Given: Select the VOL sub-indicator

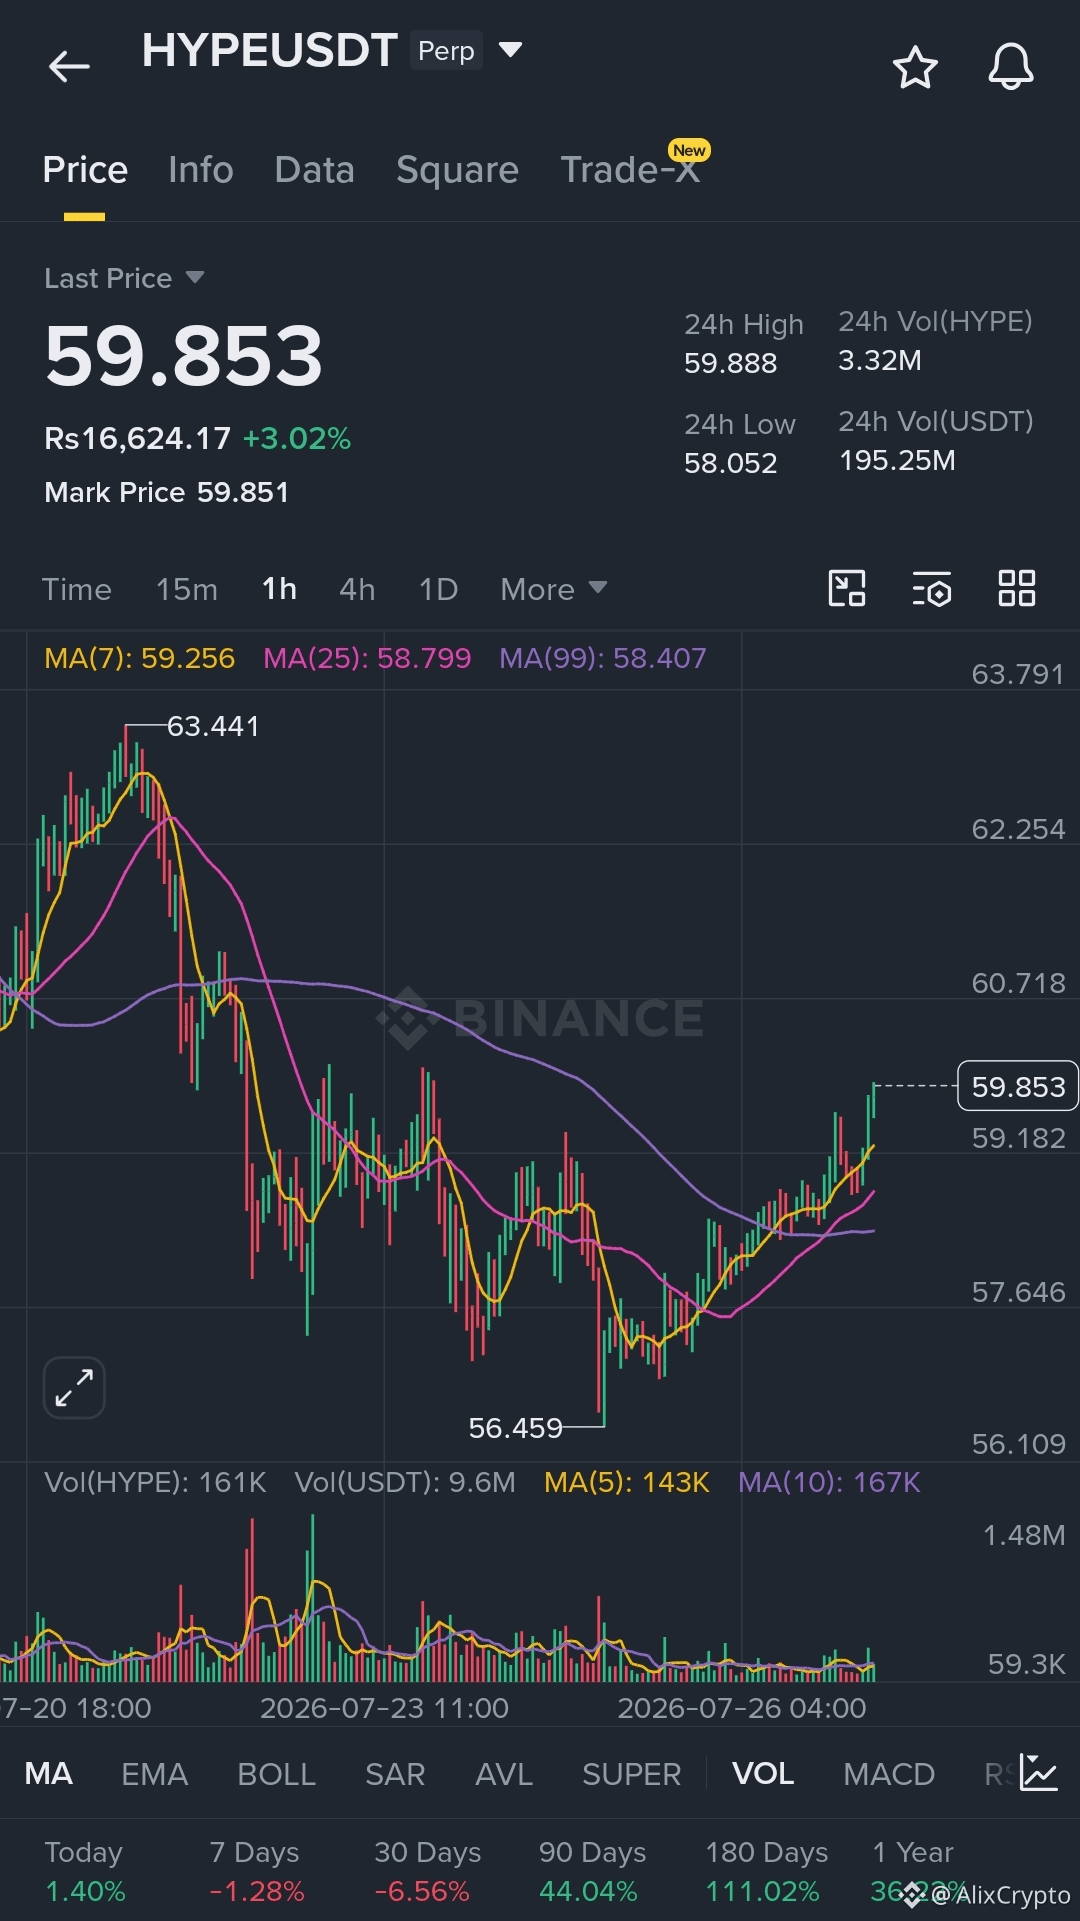Looking at the screenshot, I should click(763, 1773).
